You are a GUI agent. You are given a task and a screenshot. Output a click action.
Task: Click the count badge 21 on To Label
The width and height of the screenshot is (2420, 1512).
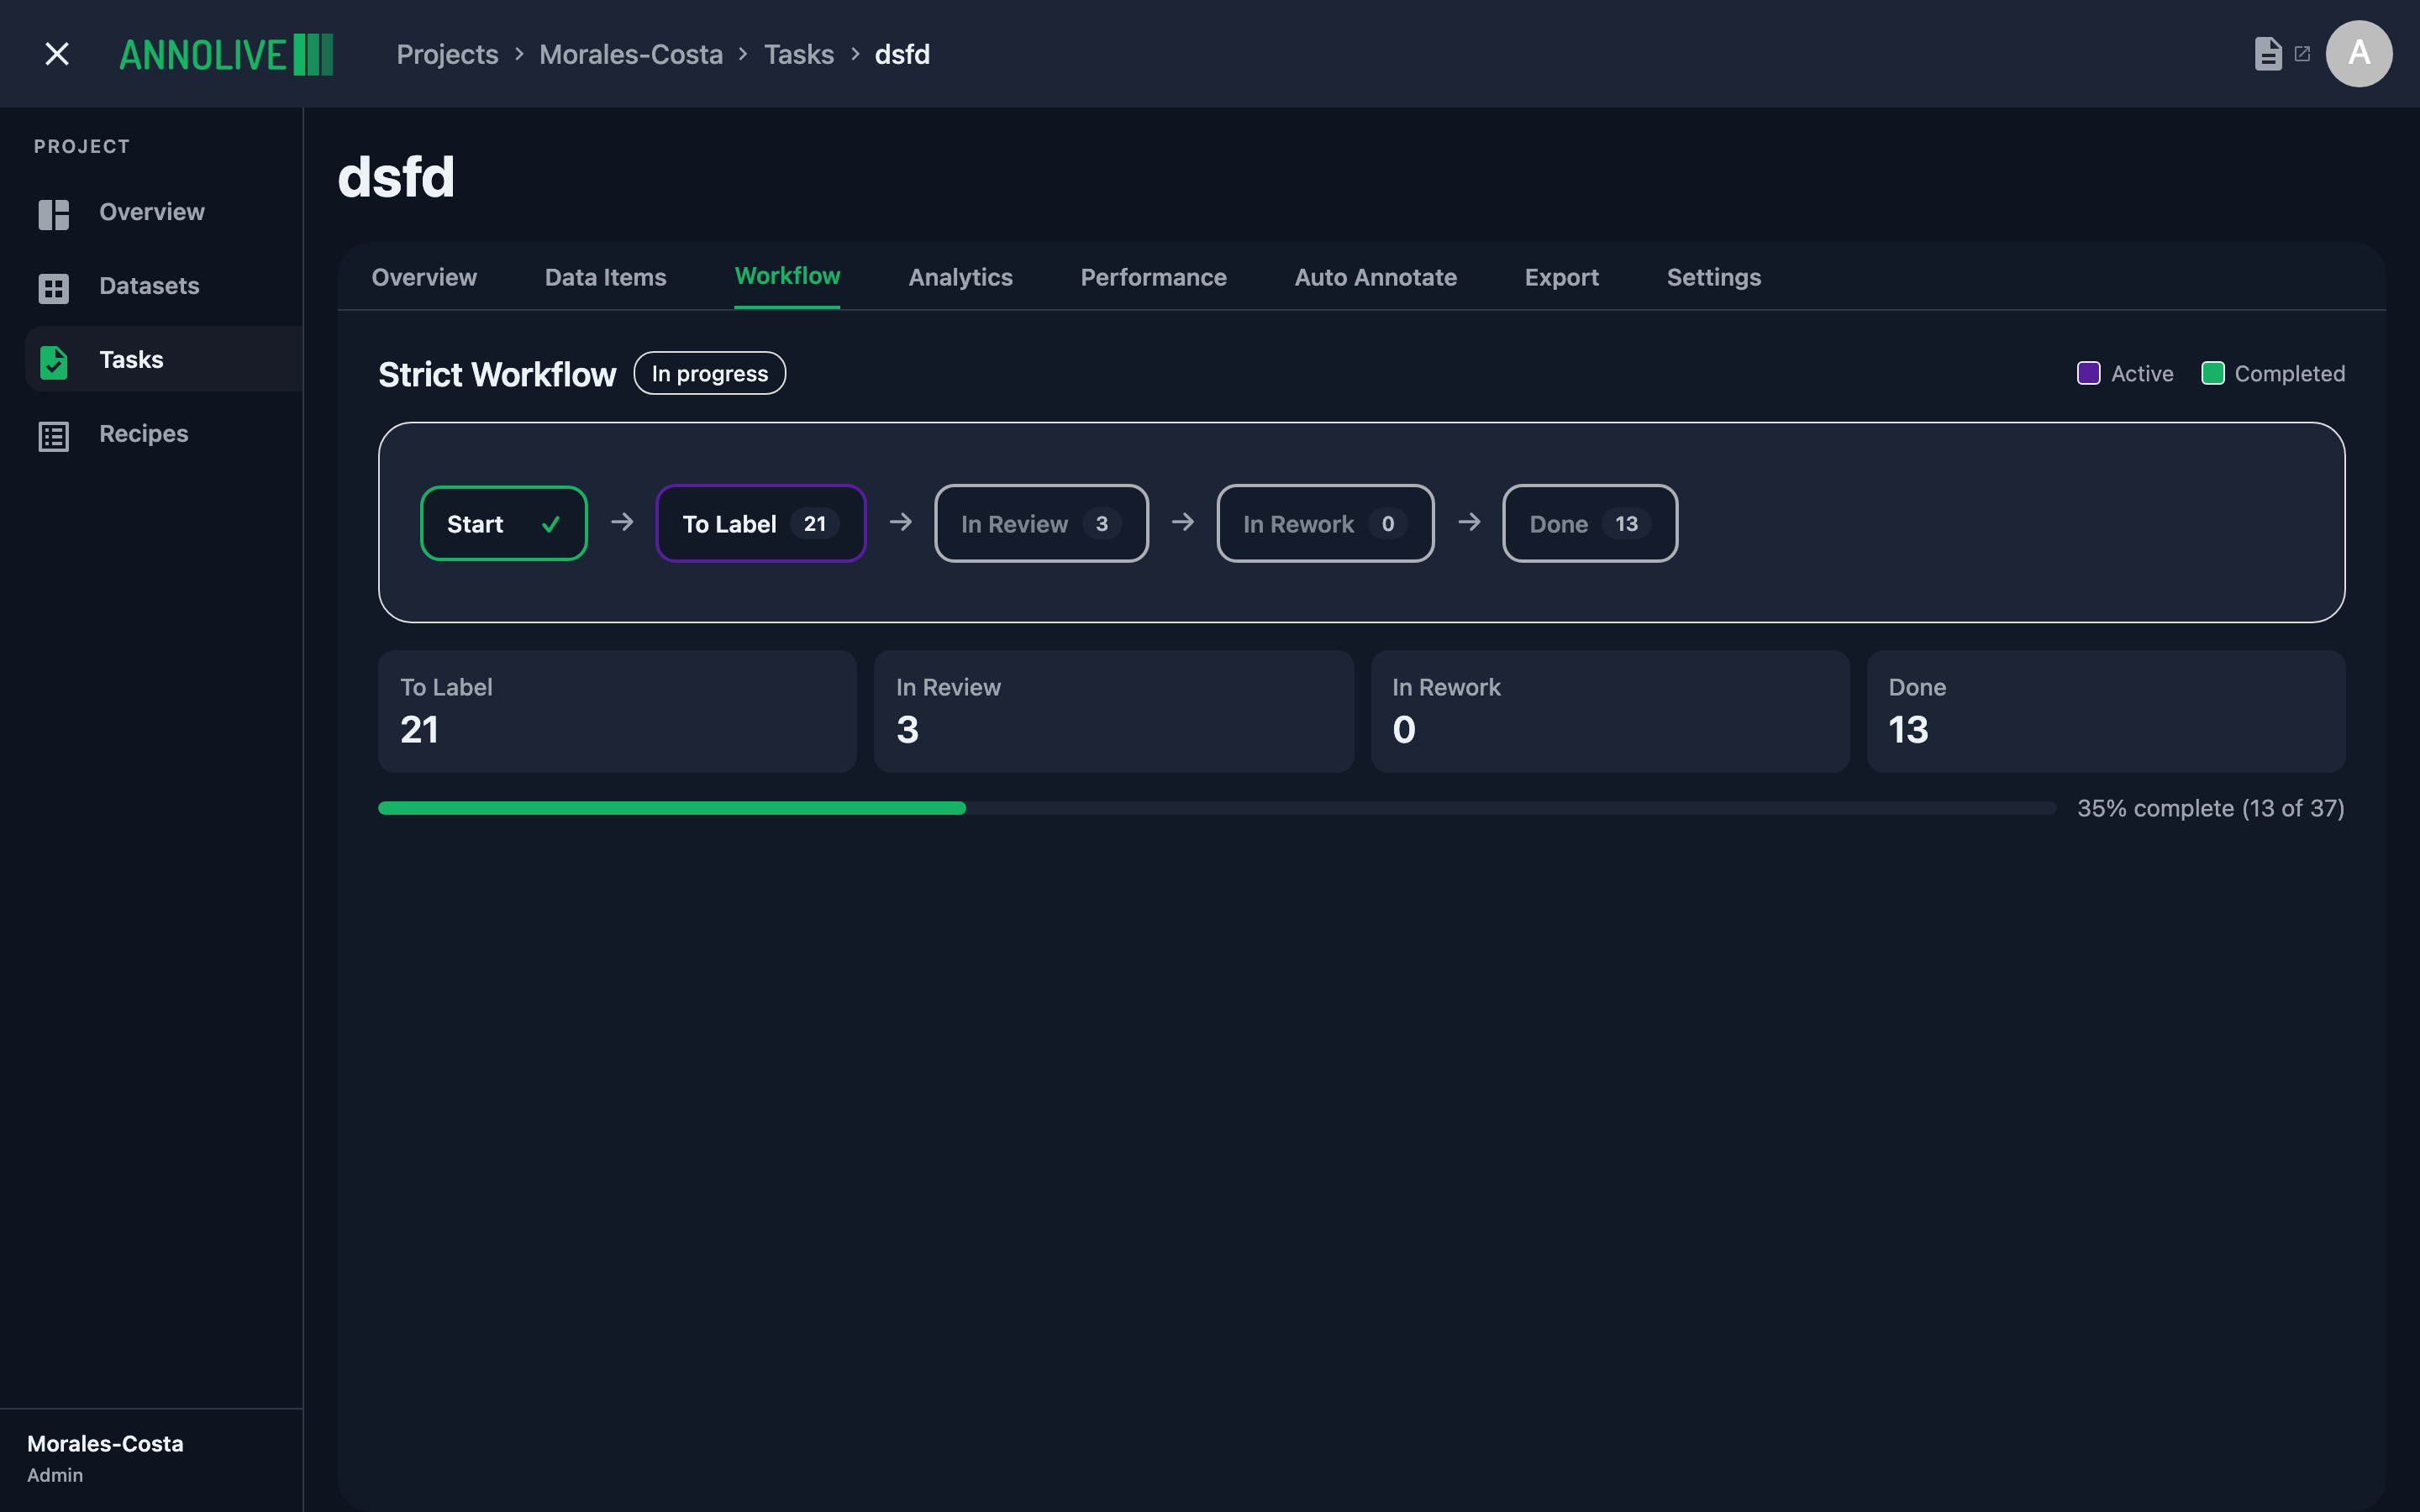click(x=815, y=524)
